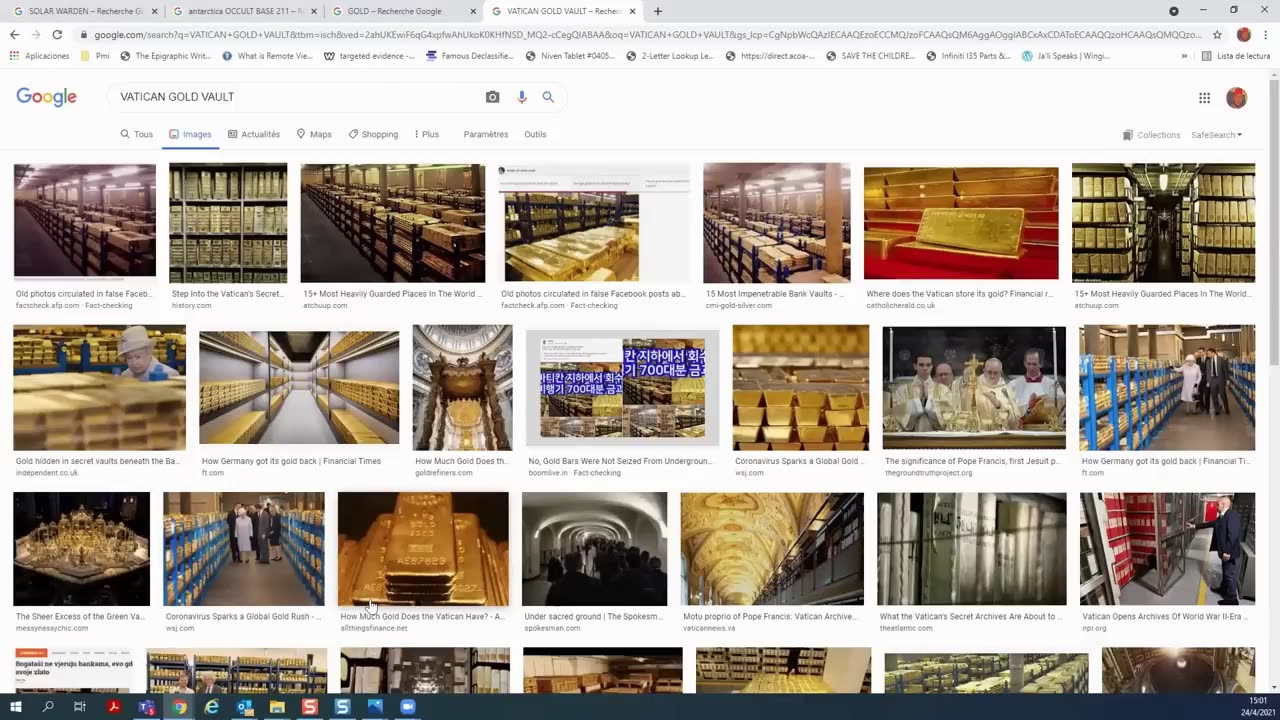Image resolution: width=1280 pixels, height=720 pixels.
Task: Select the Tous search tab
Action: click(137, 134)
